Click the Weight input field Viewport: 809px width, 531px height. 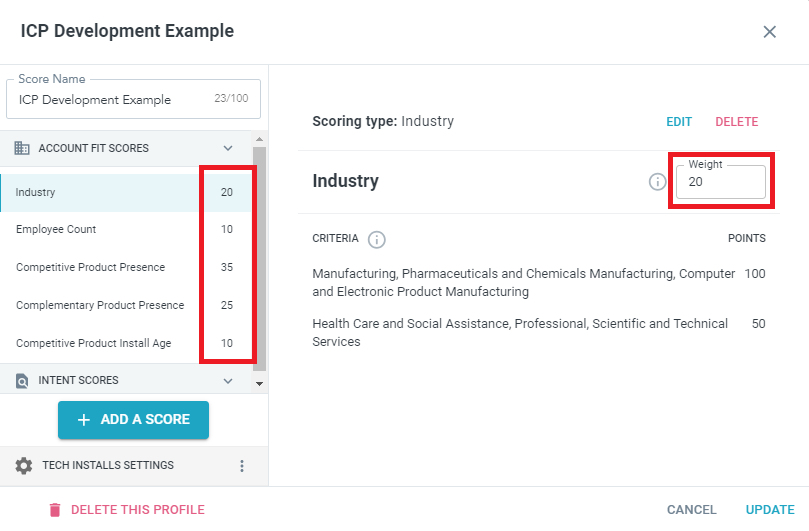coord(721,183)
